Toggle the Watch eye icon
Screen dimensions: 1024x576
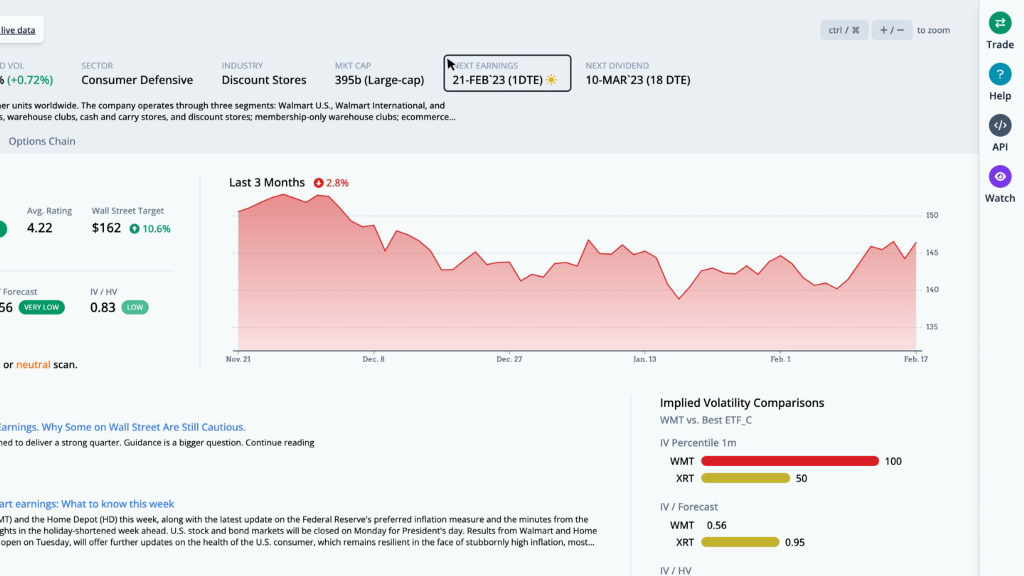(x=1000, y=177)
